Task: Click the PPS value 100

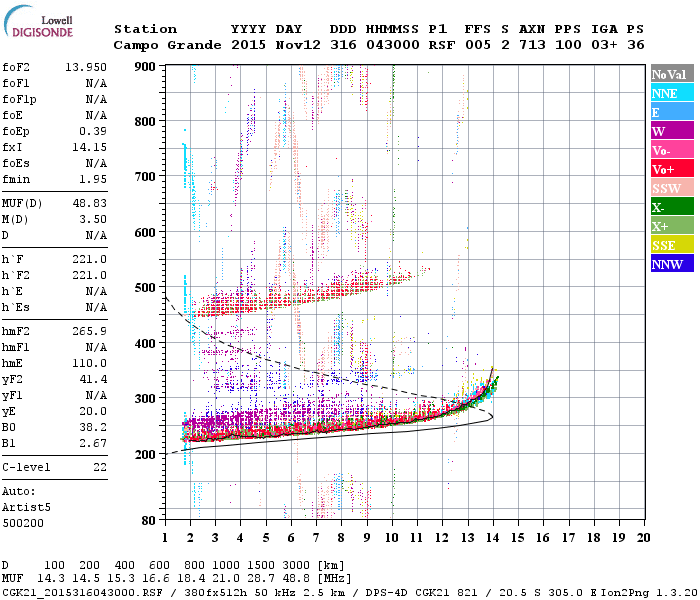Action: (568, 45)
